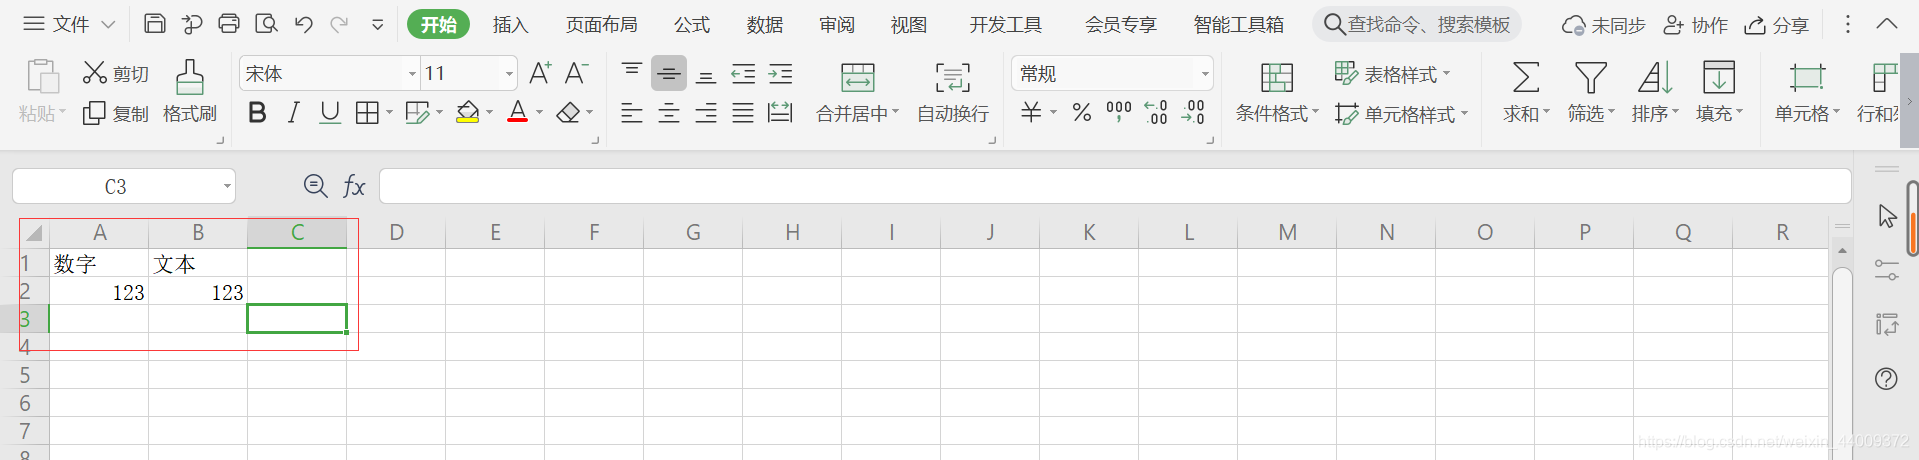Decrease font size with smaller A icon
The width and height of the screenshot is (1919, 460).
coord(576,73)
